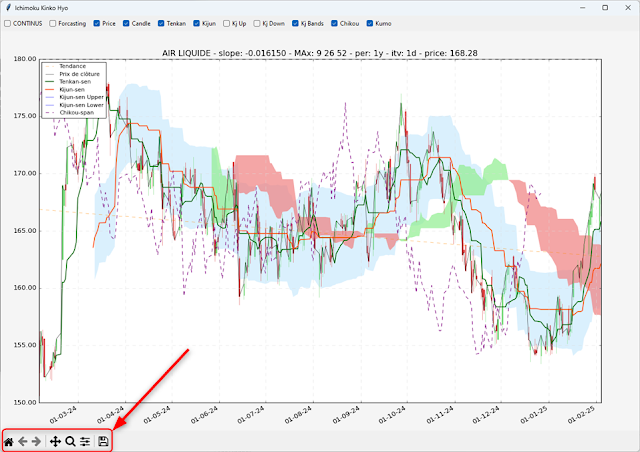Click the Home reset view icon
This screenshot has width=640, height=452.
coord(9,441)
